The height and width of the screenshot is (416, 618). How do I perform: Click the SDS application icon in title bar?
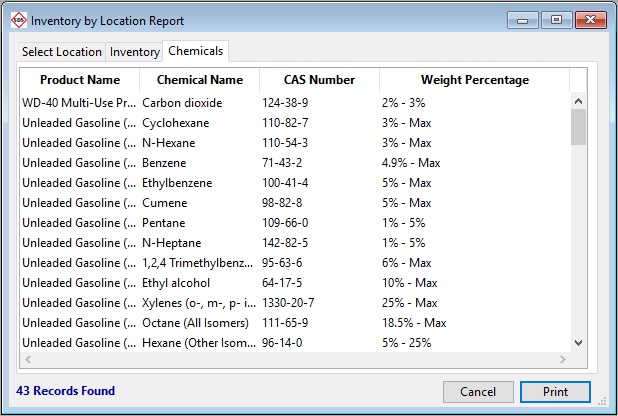click(x=17, y=20)
